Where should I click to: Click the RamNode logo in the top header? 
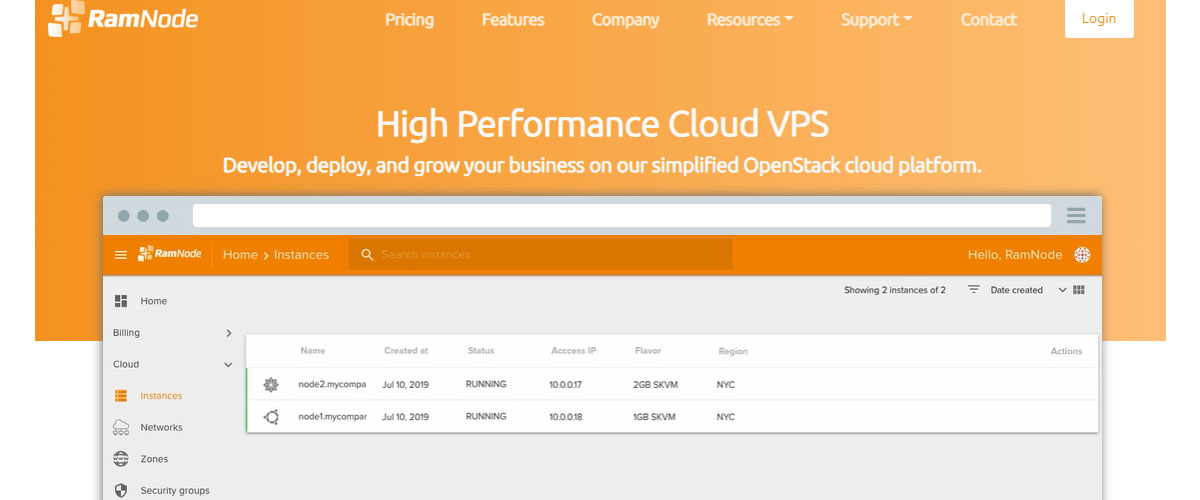[123, 19]
